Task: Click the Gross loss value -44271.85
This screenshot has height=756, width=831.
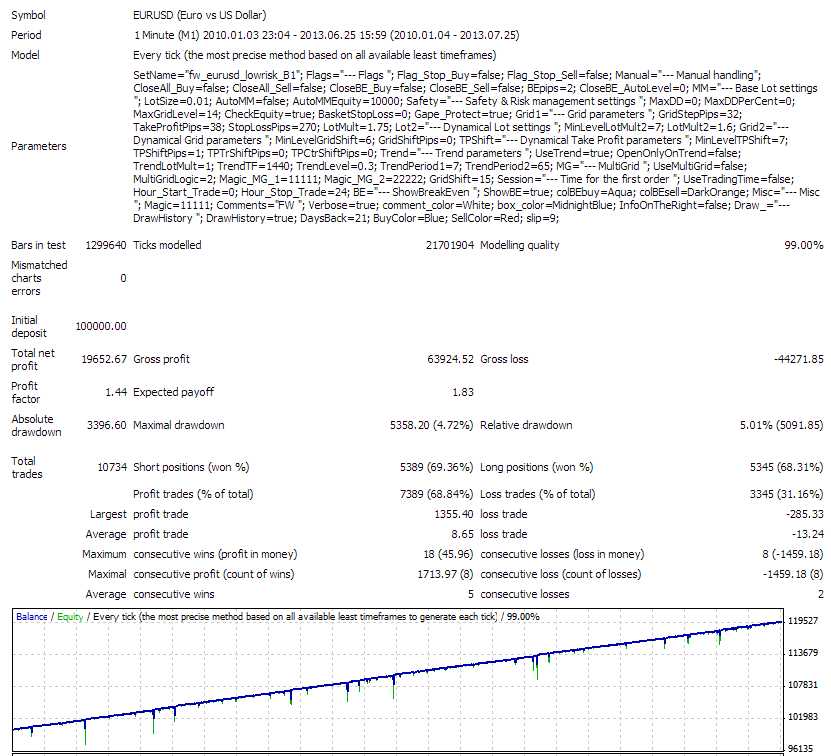Action: click(x=798, y=359)
